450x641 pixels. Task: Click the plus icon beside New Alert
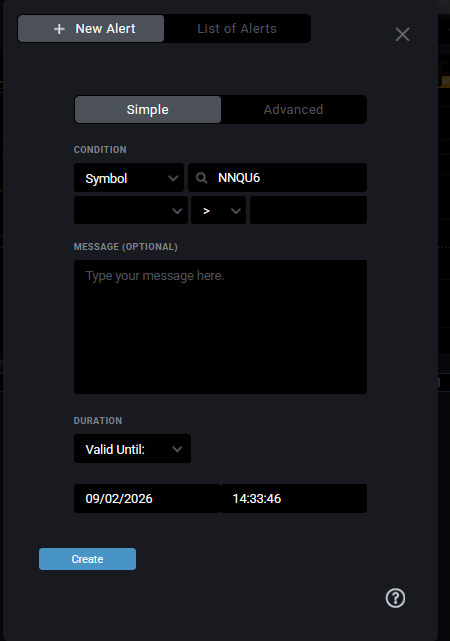[x=59, y=29]
